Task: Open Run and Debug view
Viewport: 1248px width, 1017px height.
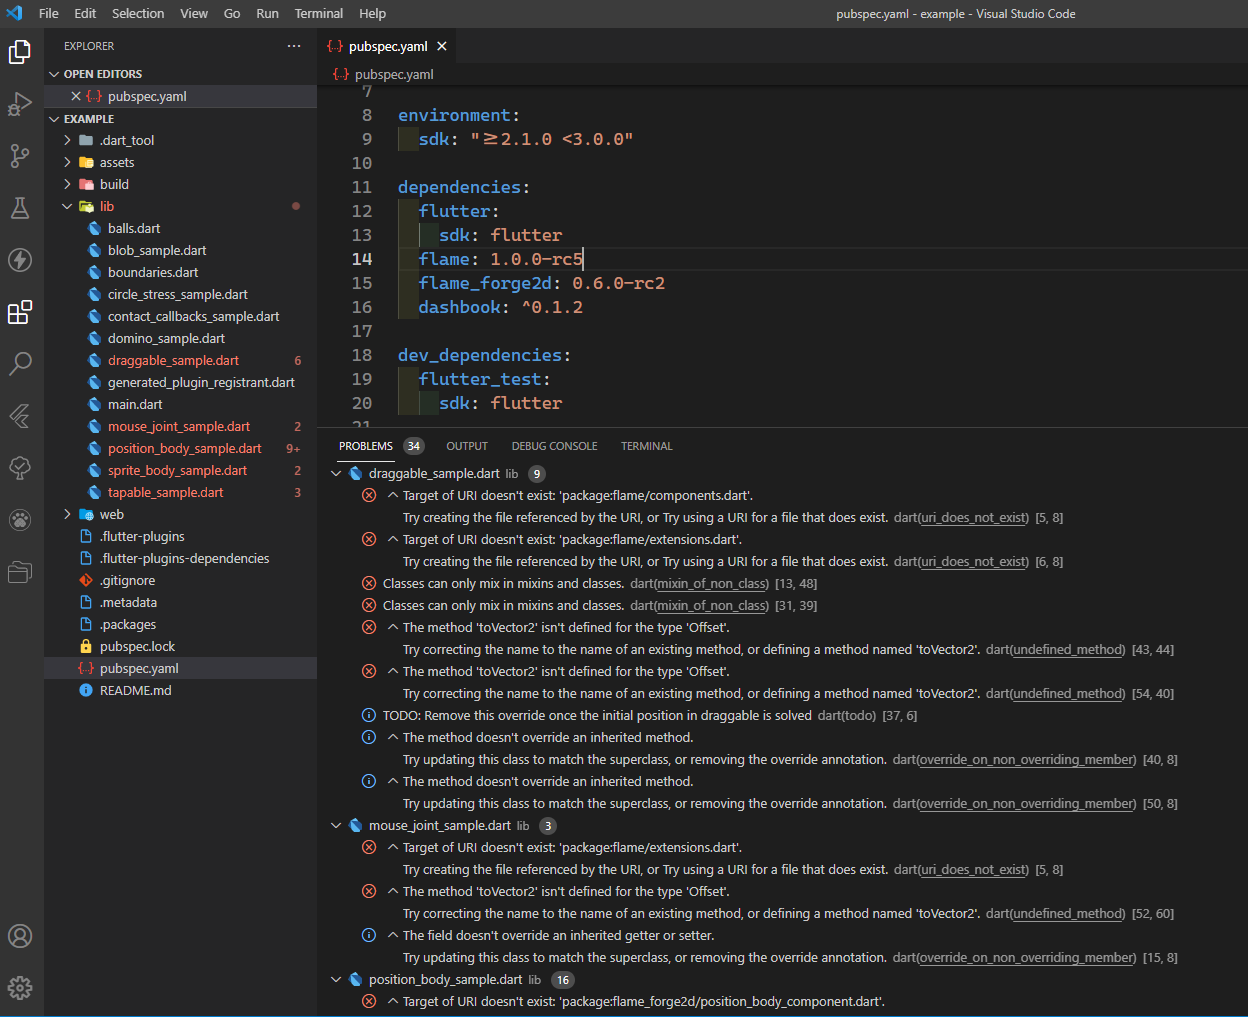Action: click(x=20, y=104)
